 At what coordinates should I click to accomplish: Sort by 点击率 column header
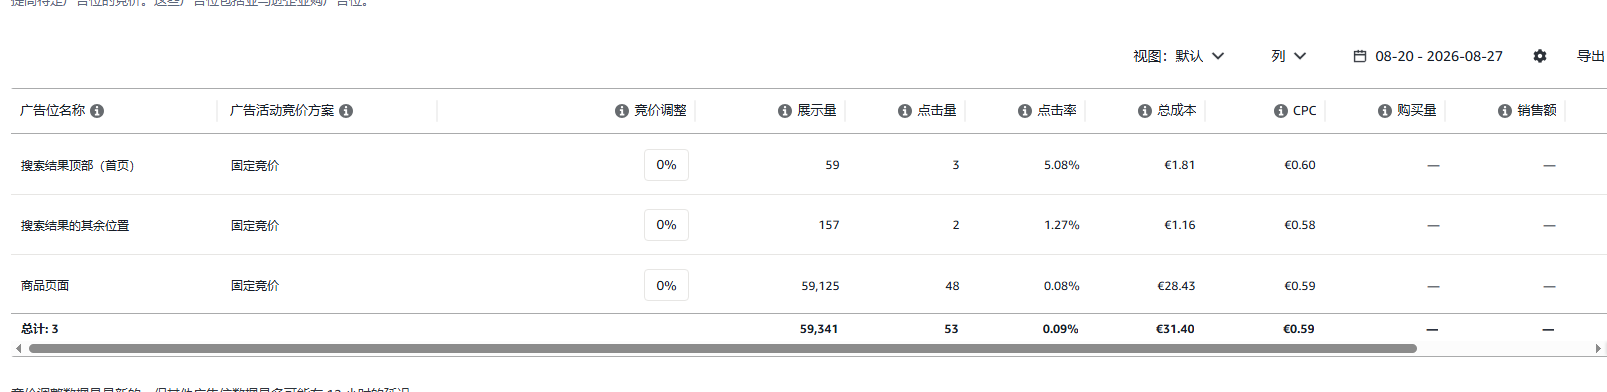(x=1057, y=111)
